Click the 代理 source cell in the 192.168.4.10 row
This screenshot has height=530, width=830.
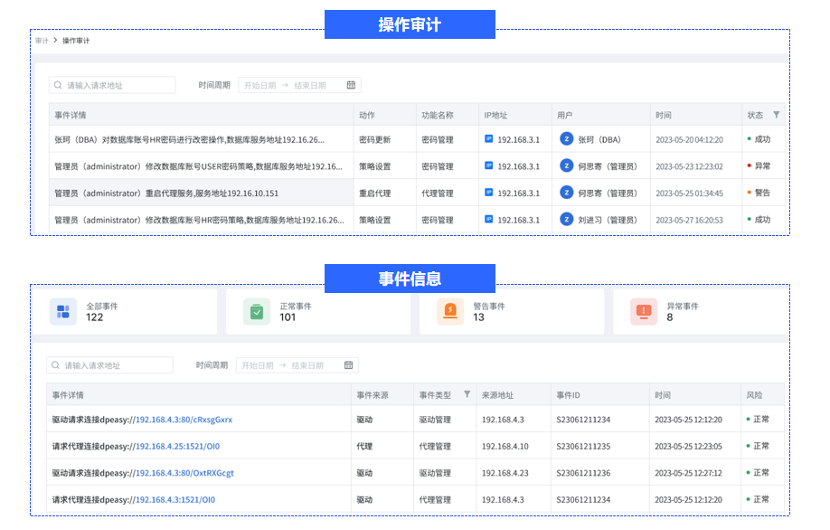(365, 446)
